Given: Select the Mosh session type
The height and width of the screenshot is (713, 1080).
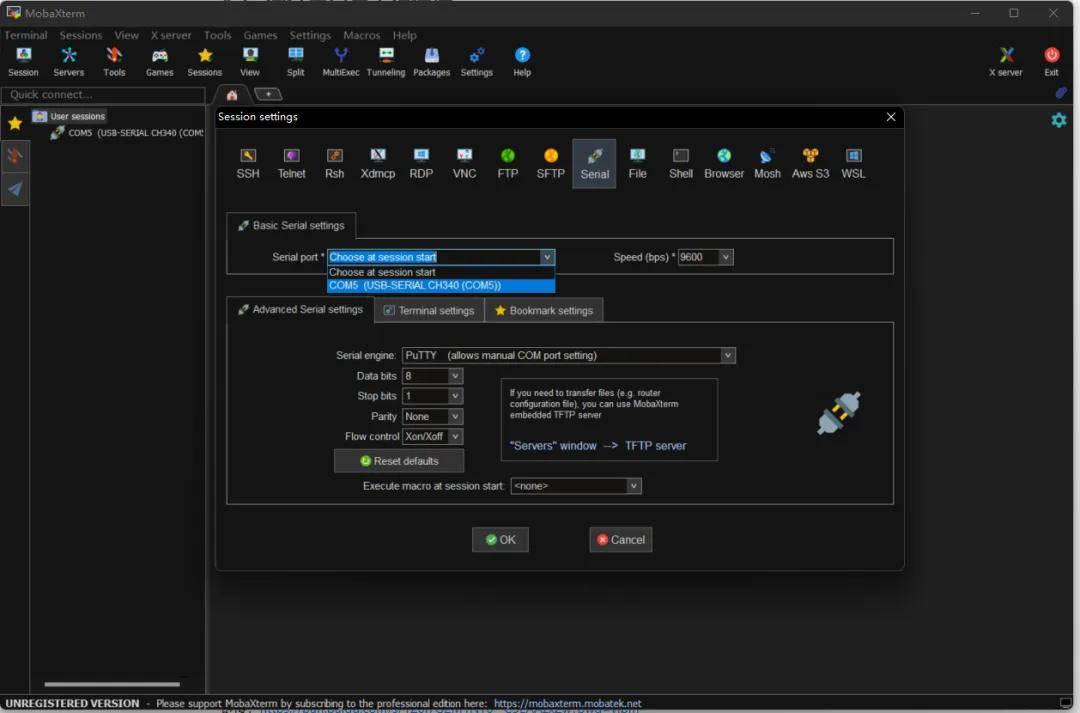Looking at the screenshot, I should click(767, 163).
